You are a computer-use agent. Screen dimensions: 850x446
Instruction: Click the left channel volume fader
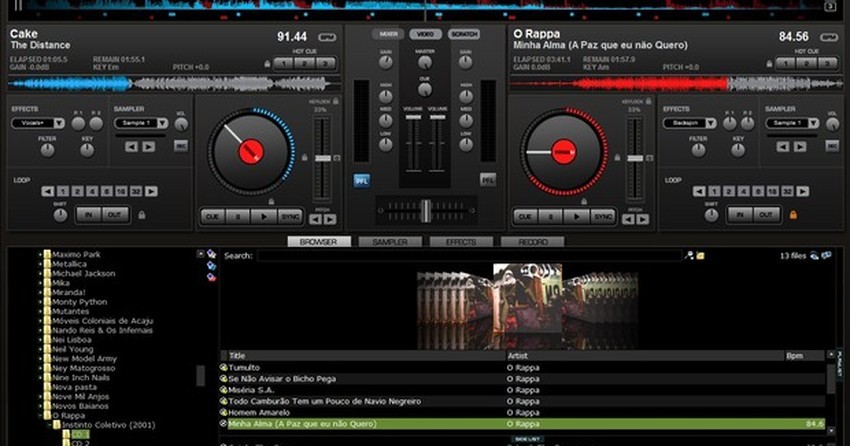413,117
